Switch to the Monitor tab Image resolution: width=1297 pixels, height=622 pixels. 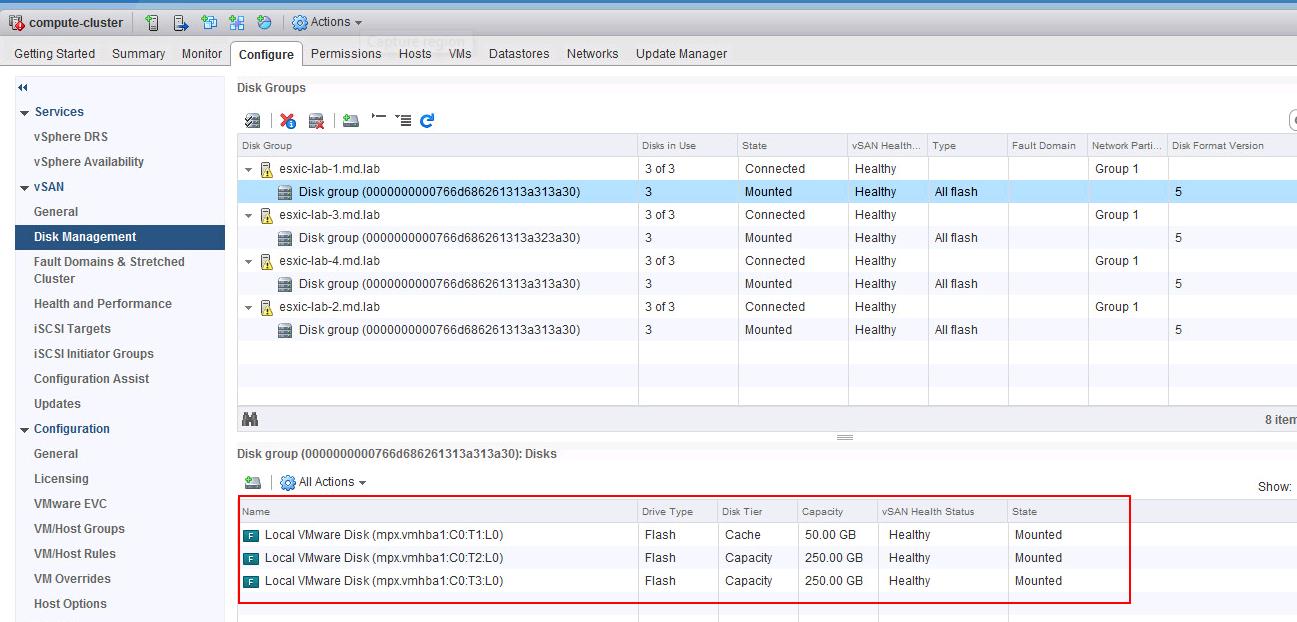click(x=201, y=54)
